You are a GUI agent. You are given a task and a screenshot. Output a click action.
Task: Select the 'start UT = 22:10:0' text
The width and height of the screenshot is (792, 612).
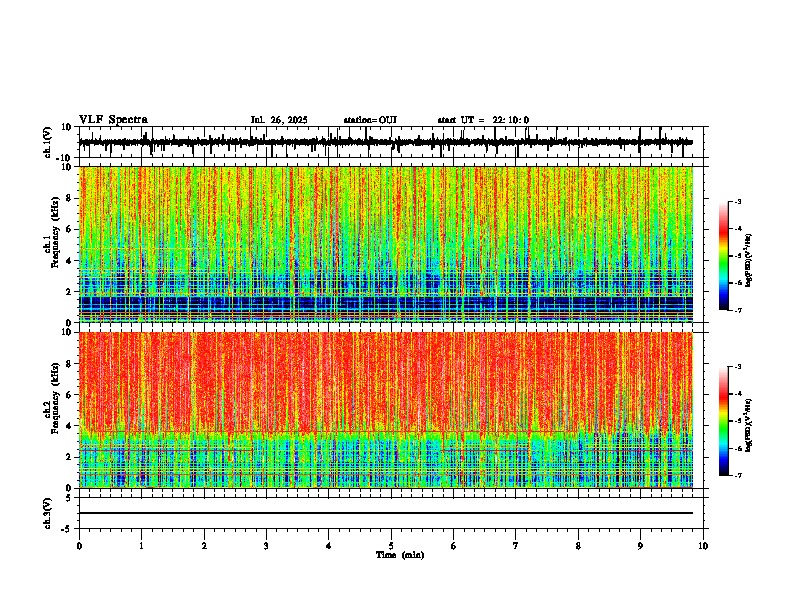[483, 120]
